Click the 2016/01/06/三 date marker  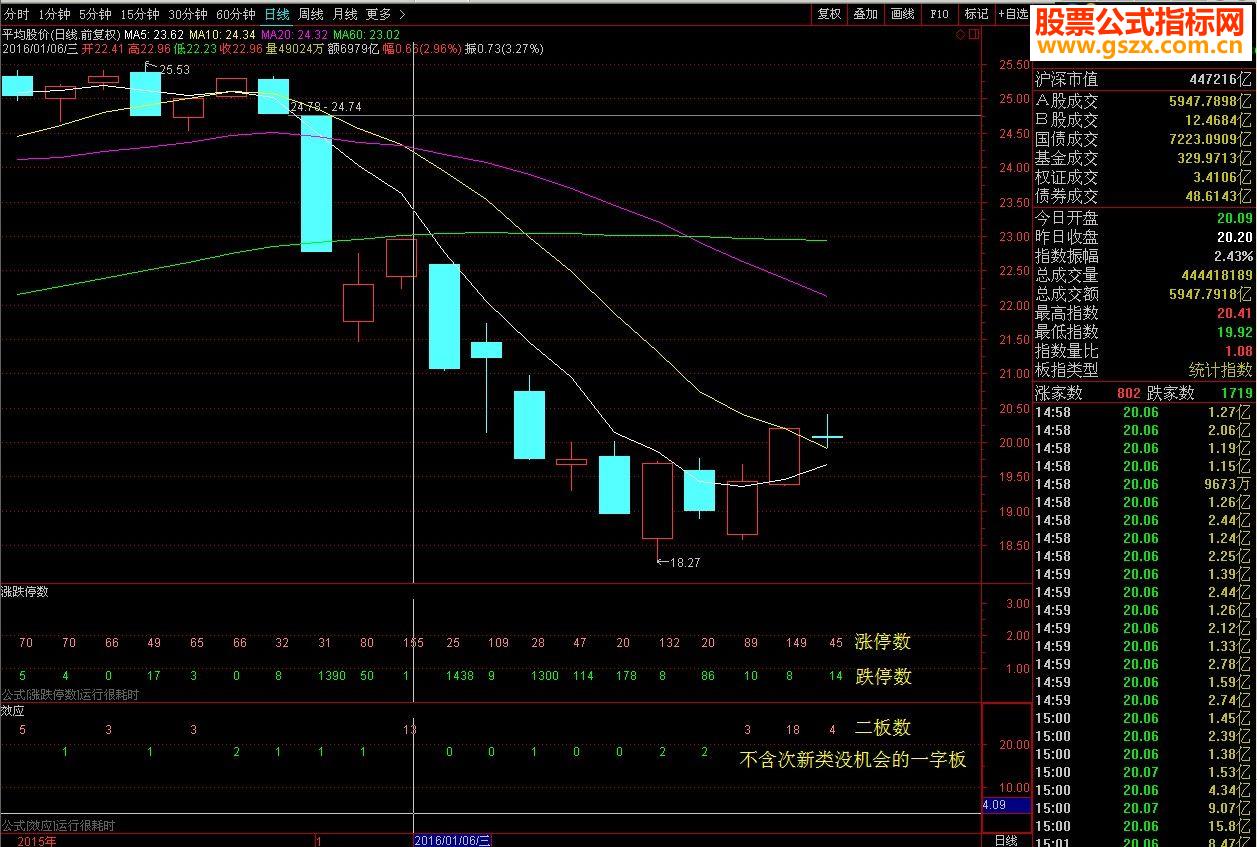tap(453, 841)
